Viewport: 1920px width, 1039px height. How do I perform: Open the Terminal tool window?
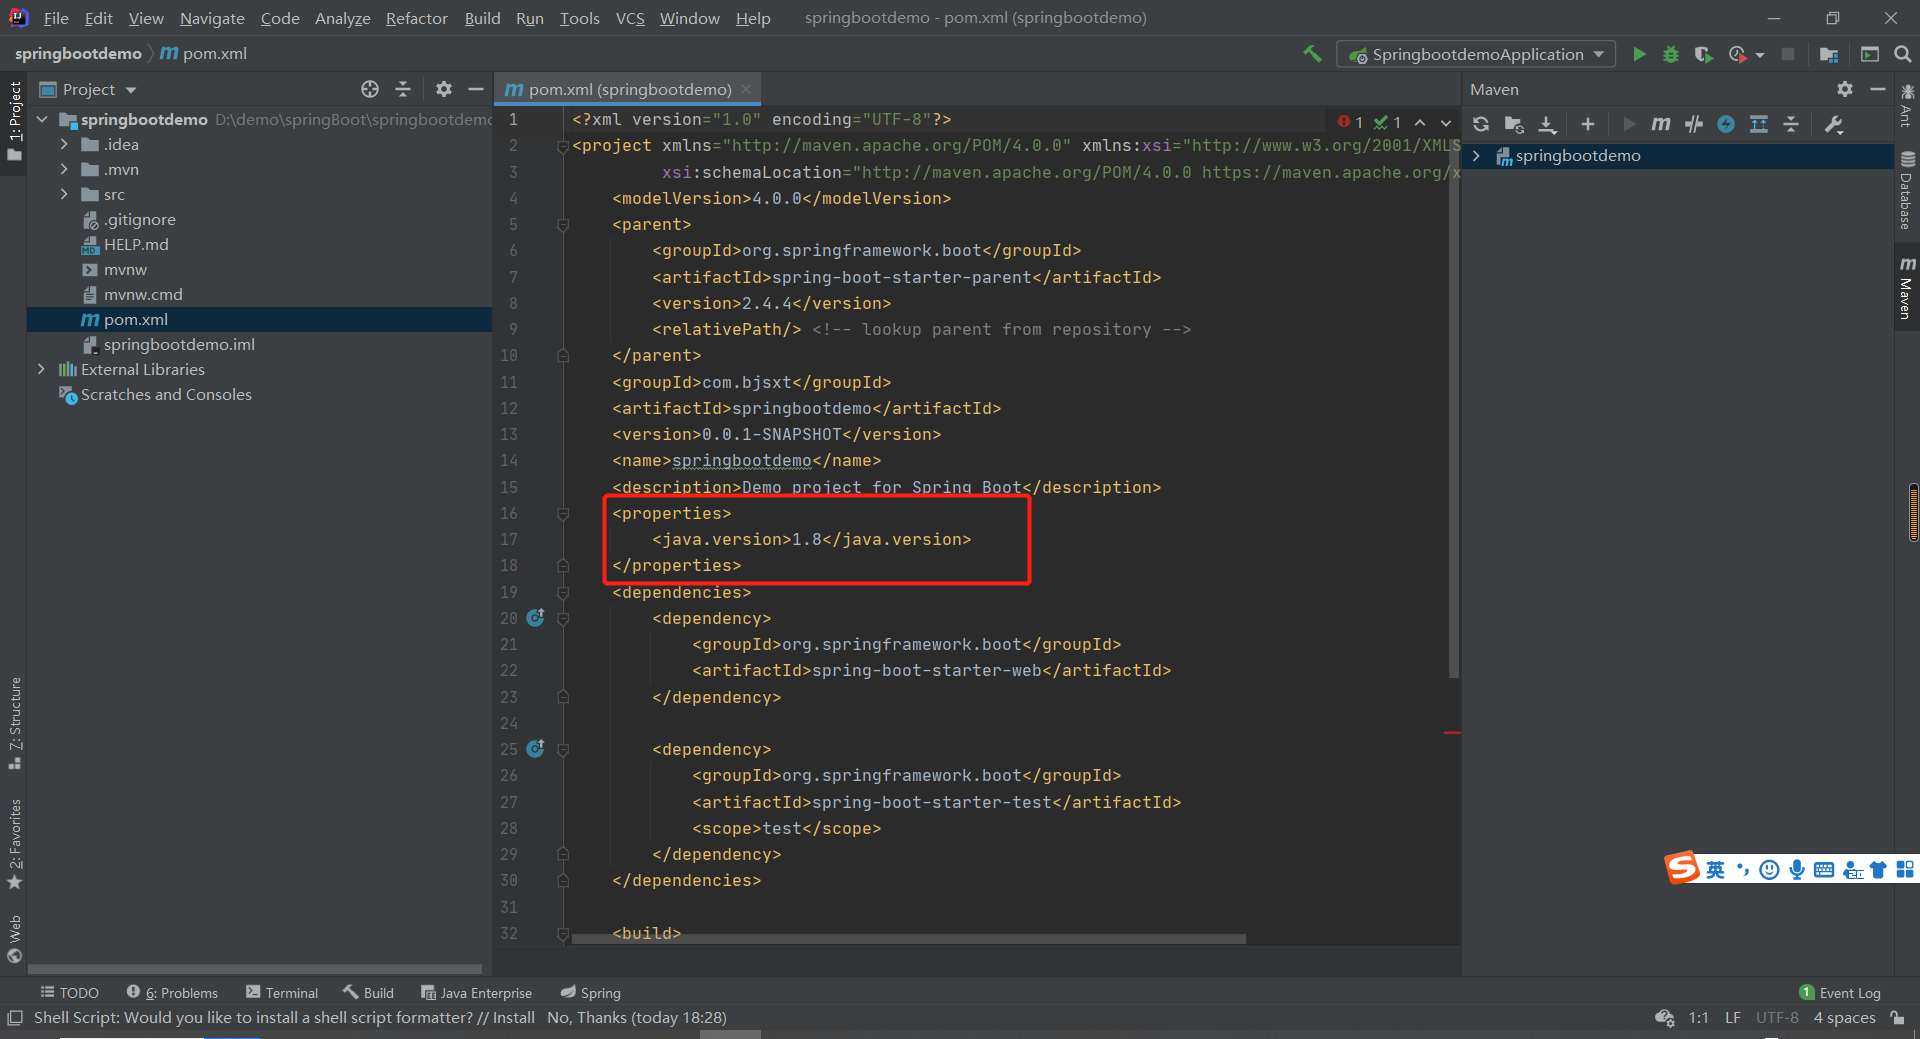coord(282,993)
